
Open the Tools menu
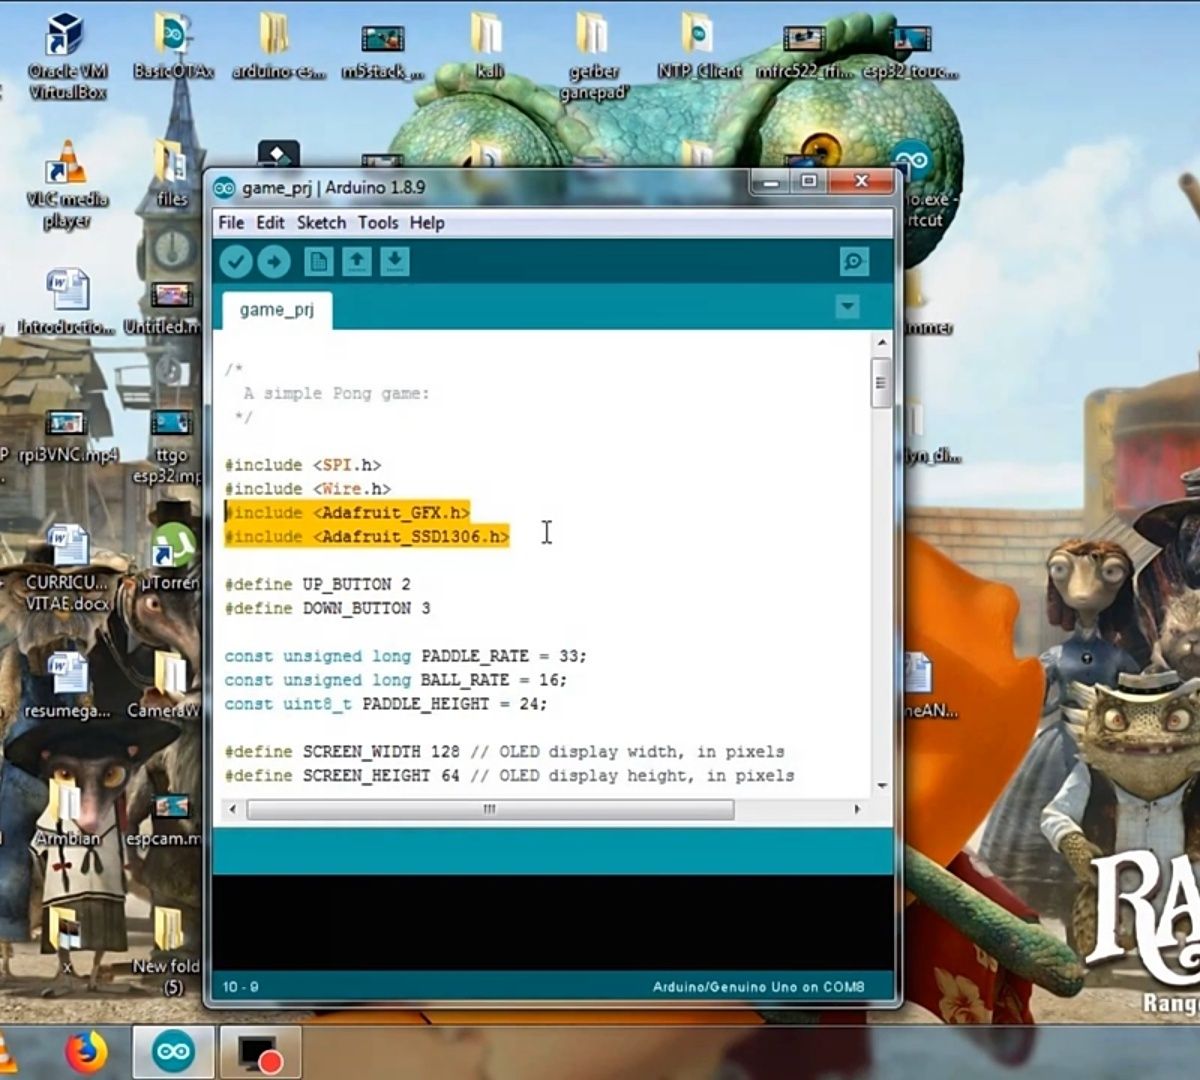(377, 222)
